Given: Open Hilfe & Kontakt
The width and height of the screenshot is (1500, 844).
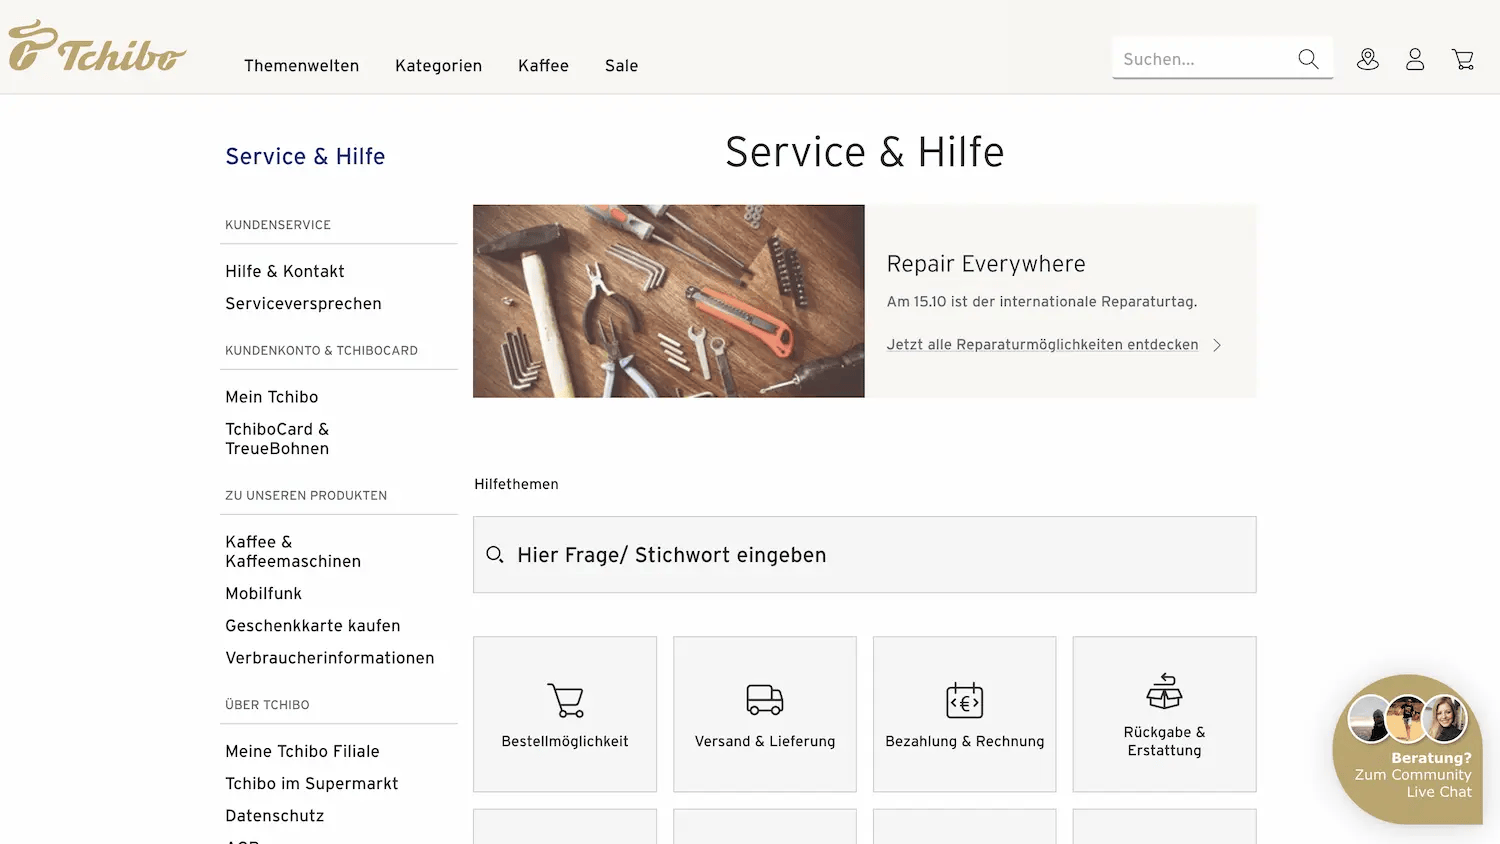Looking at the screenshot, I should click(x=285, y=271).
